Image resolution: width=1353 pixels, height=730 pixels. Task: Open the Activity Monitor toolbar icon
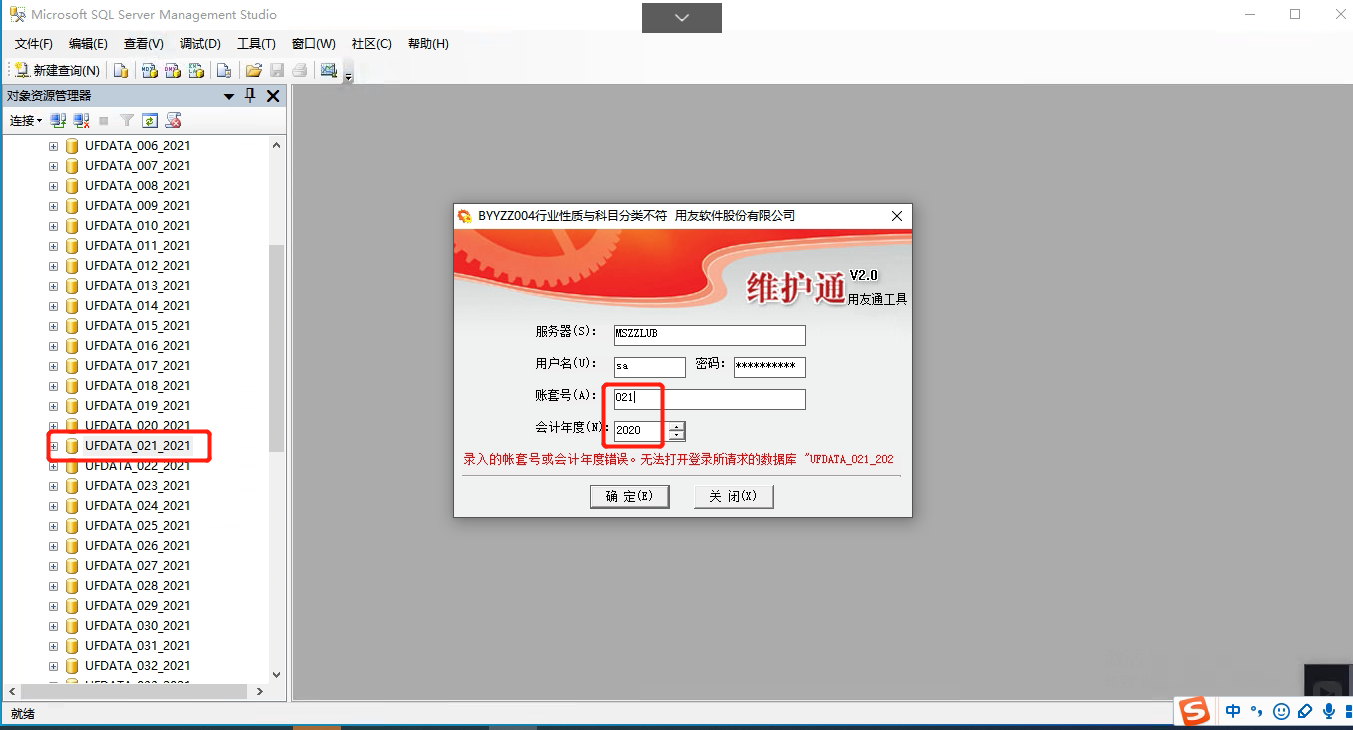coord(328,70)
